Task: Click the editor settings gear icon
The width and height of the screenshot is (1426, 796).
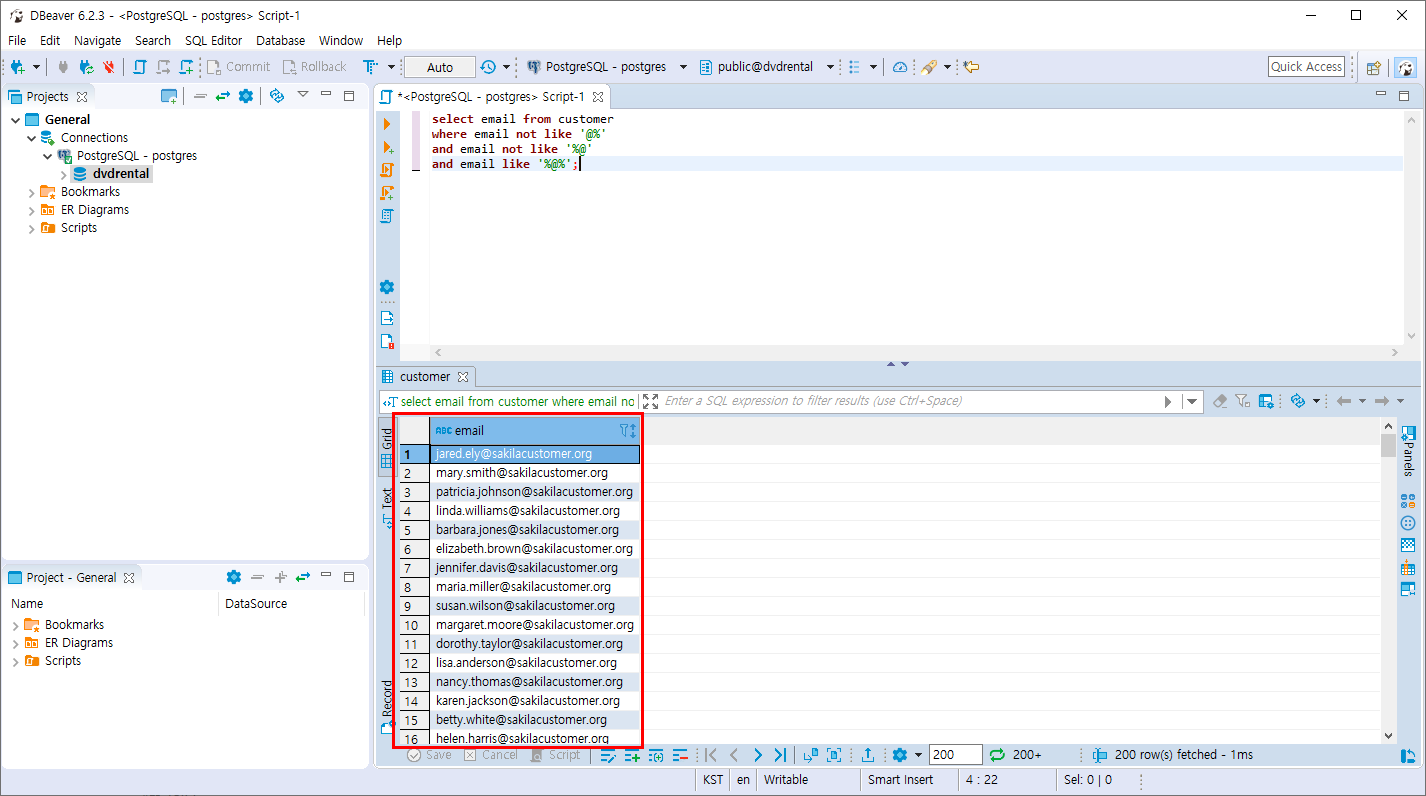Action: [387, 287]
